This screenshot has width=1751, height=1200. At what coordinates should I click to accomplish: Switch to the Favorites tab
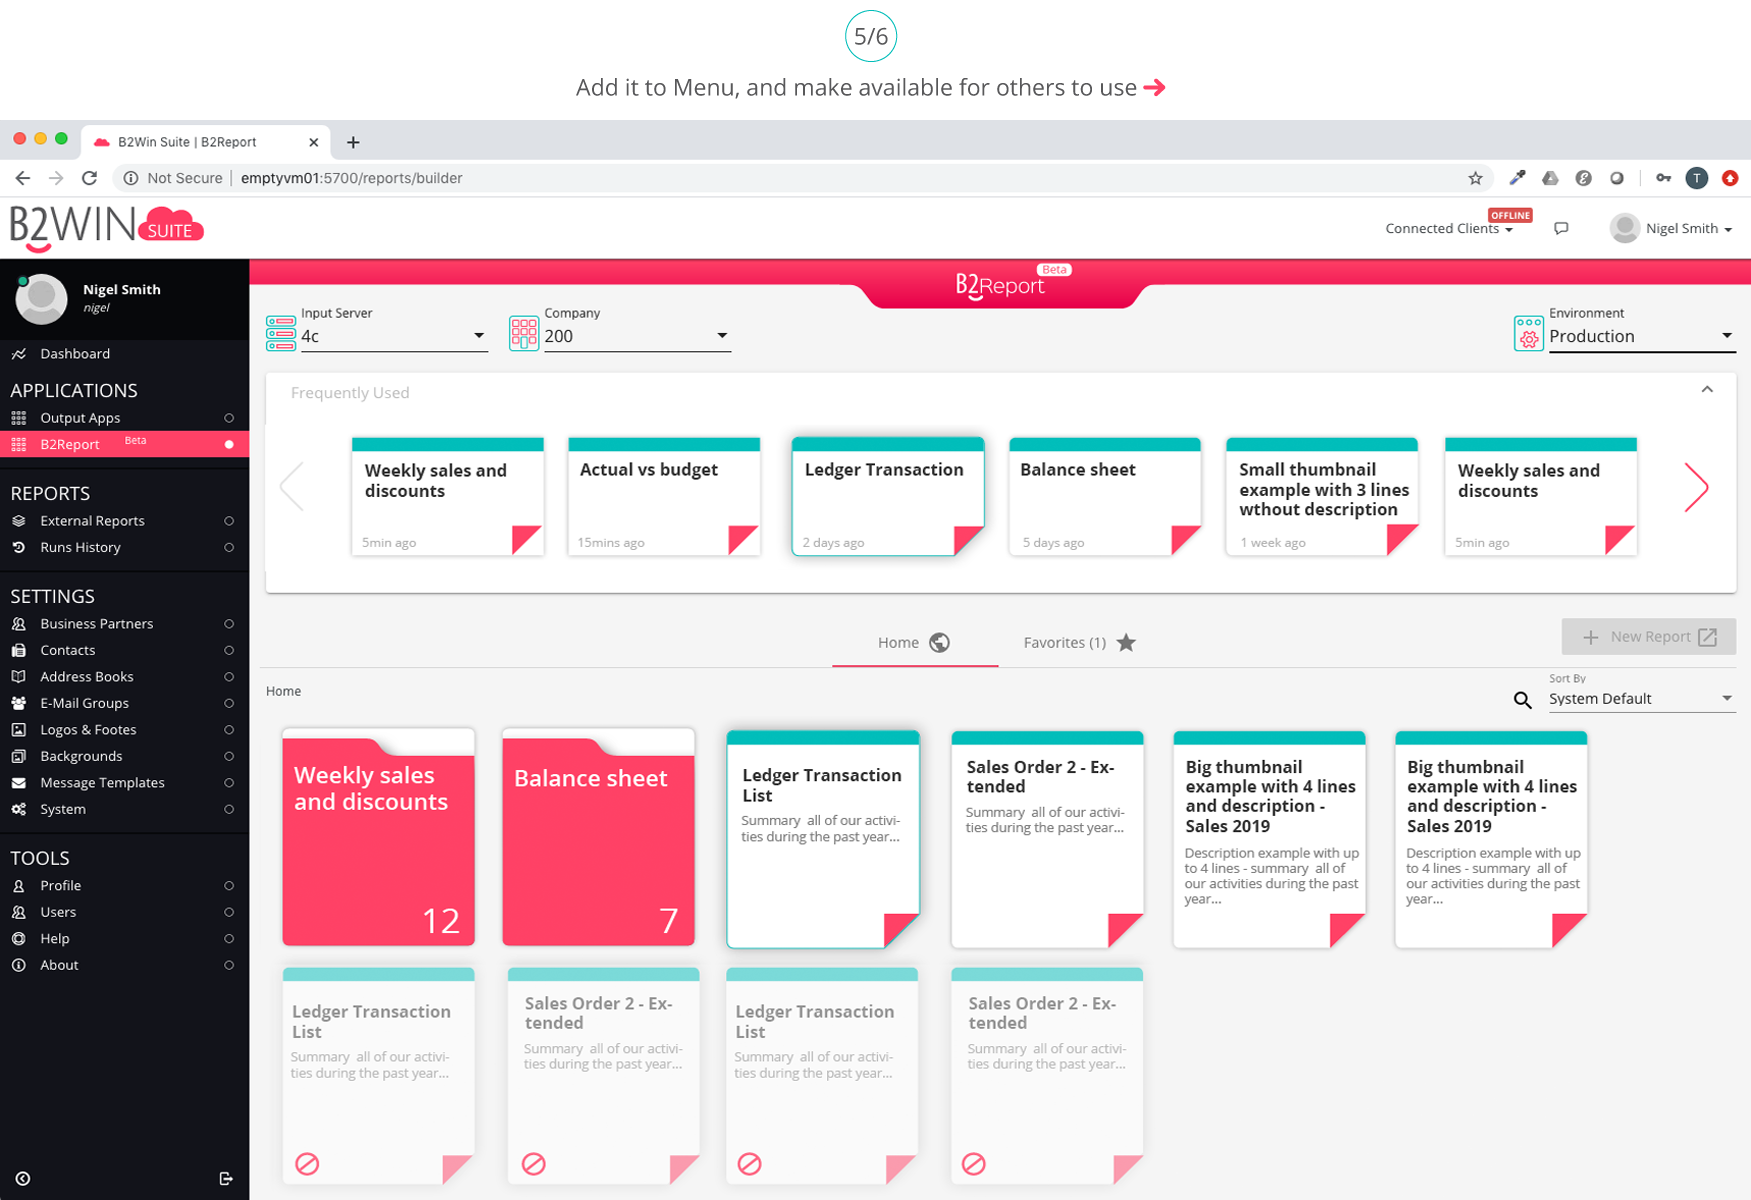tap(1079, 643)
